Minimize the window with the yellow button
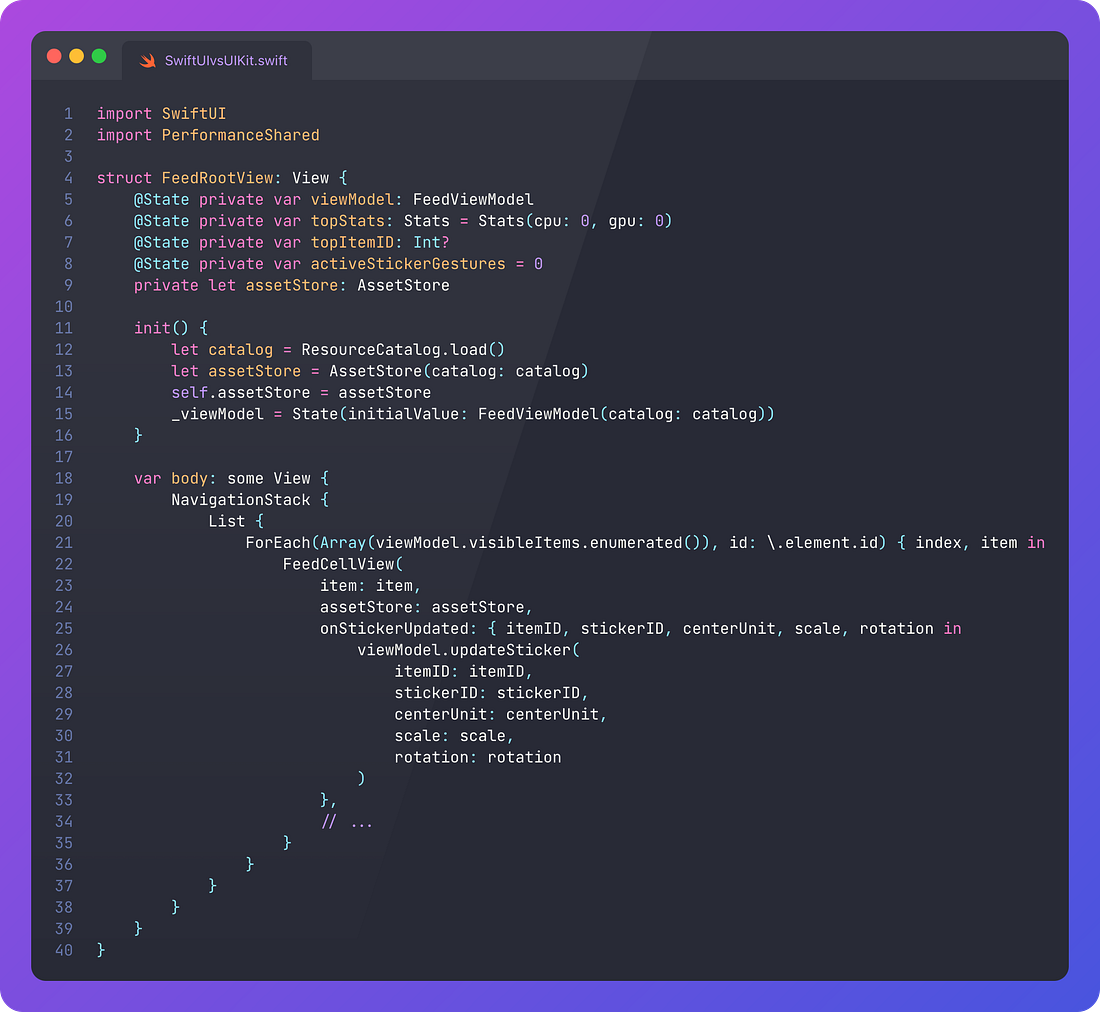The height and width of the screenshot is (1012, 1100). coord(76,56)
